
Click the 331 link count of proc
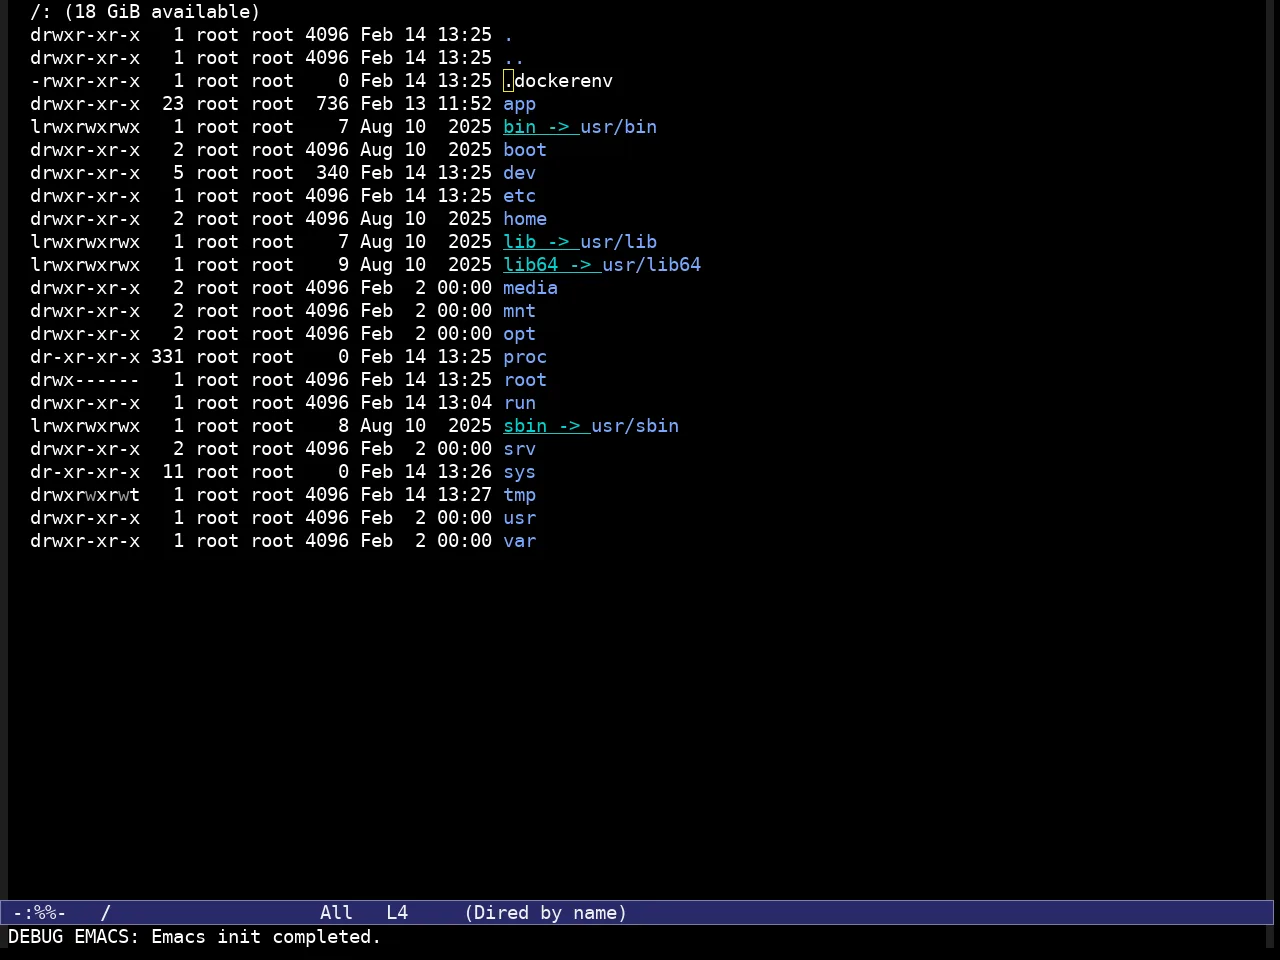pyautogui.click(x=167, y=357)
